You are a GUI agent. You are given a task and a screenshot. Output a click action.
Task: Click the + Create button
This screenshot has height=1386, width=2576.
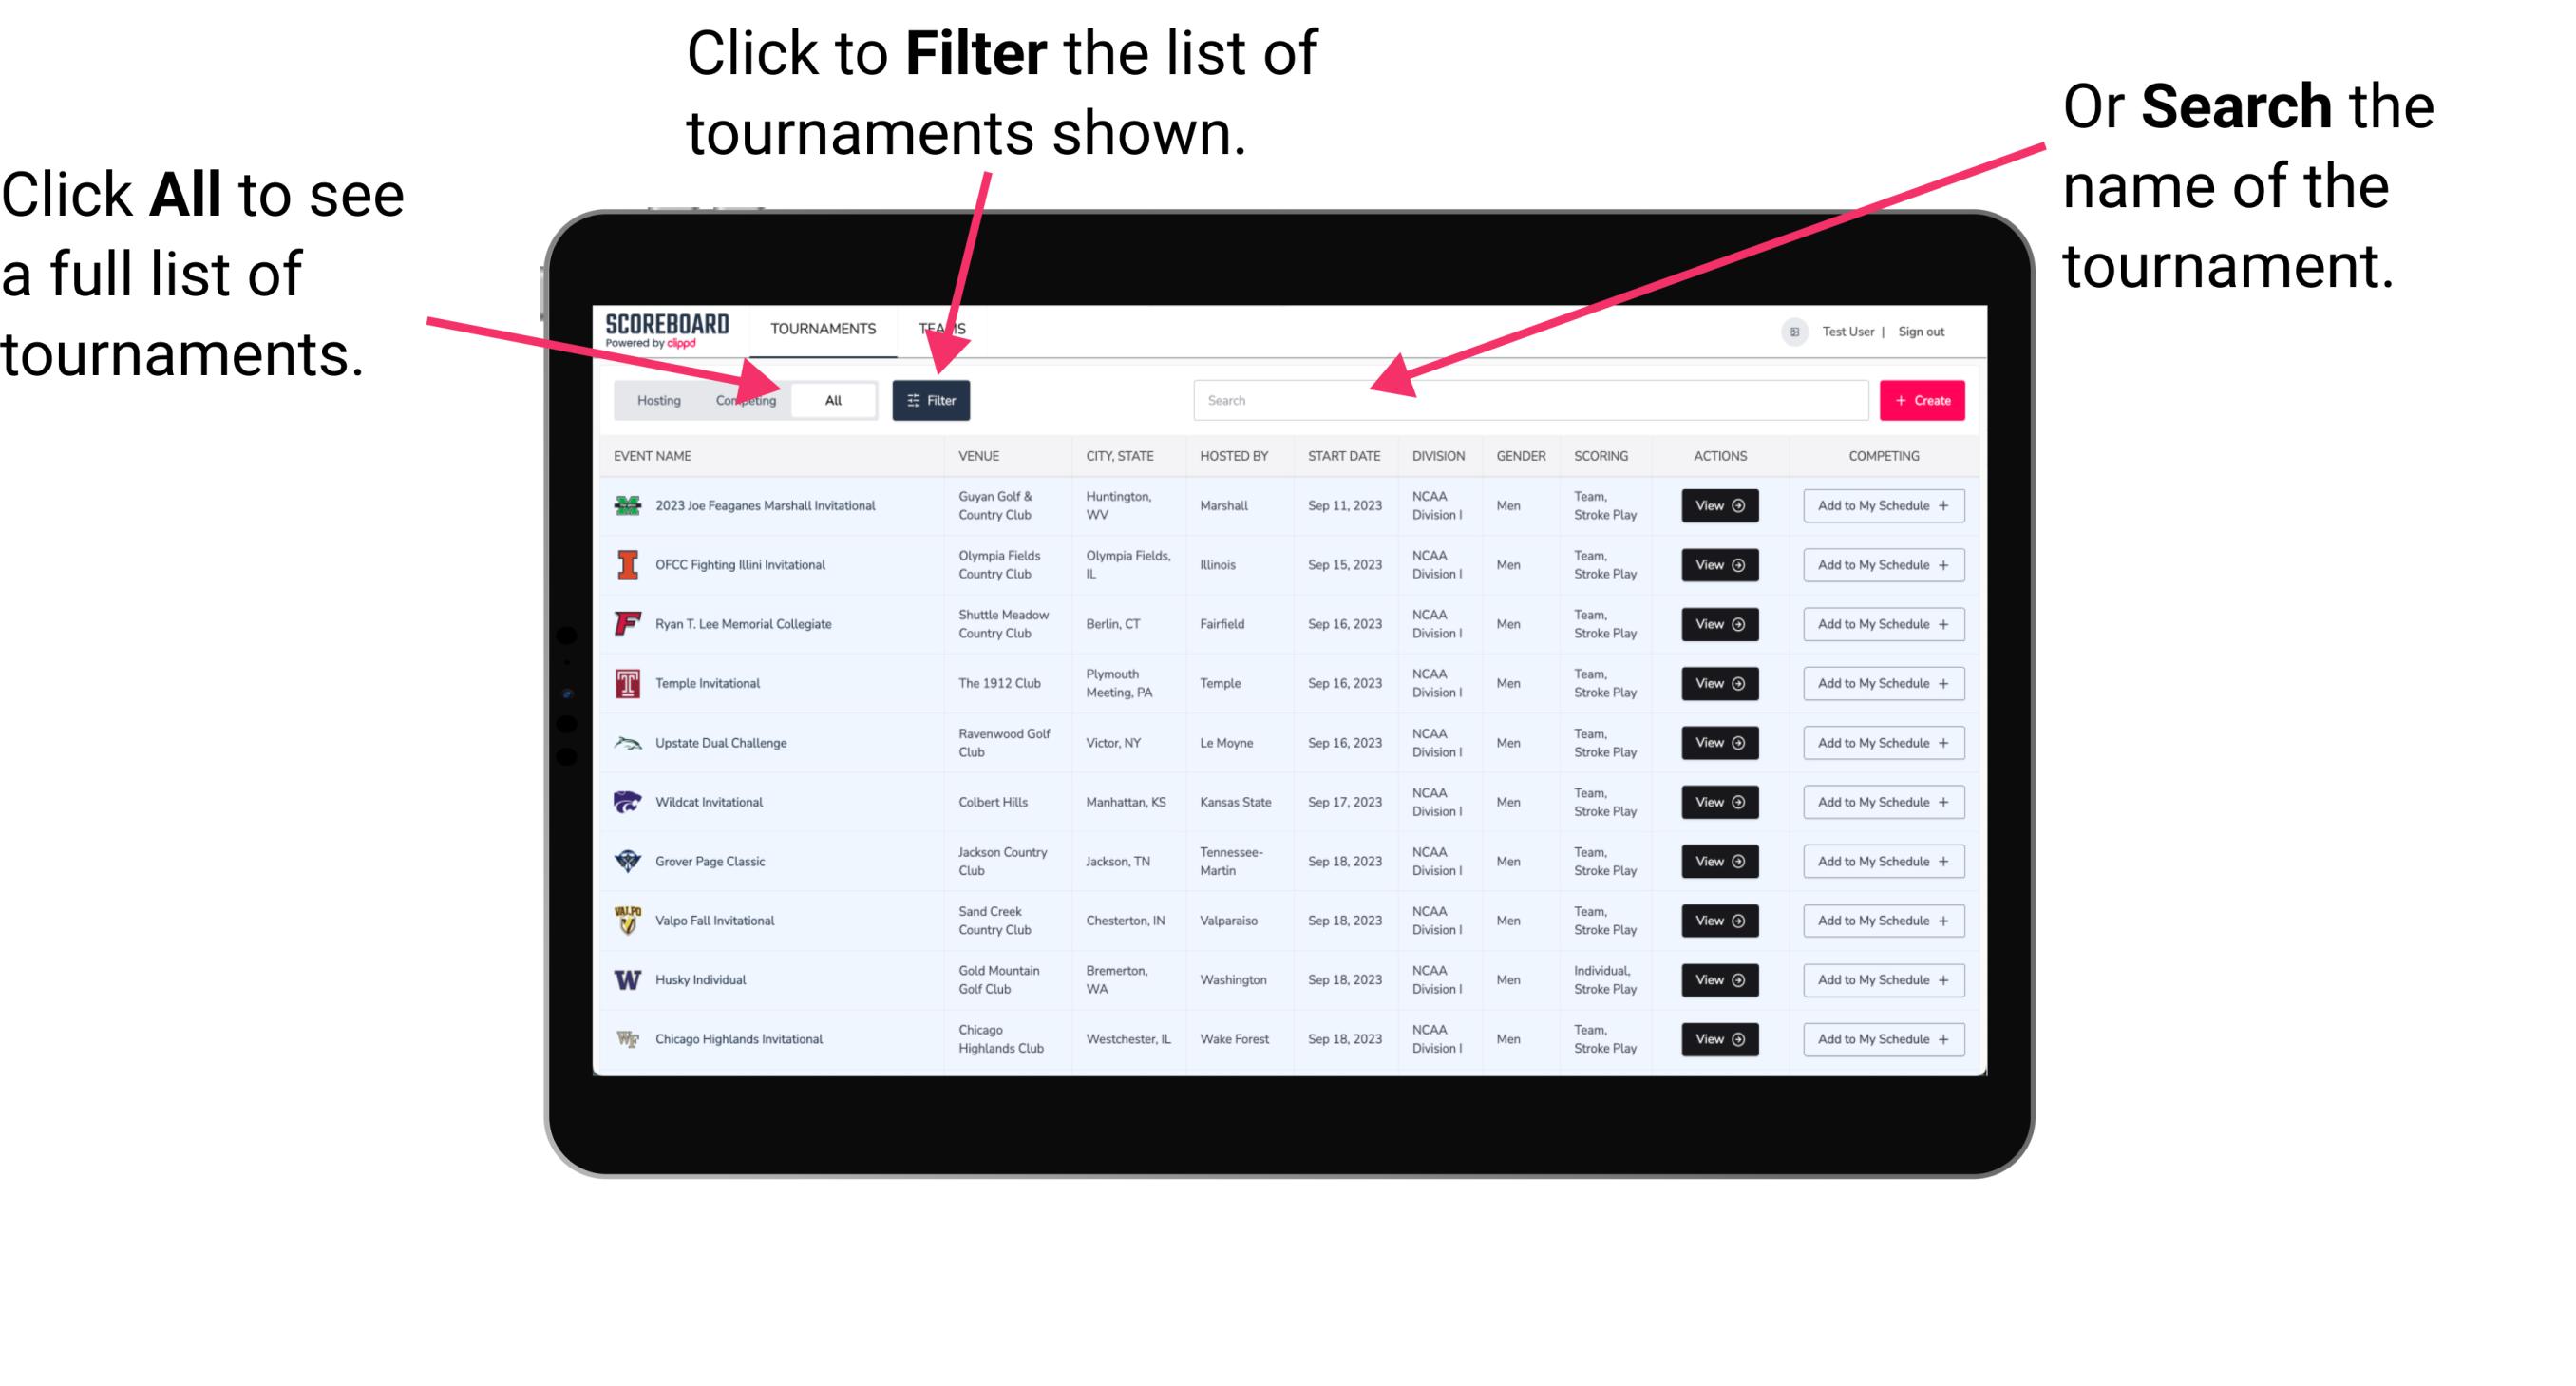tap(1923, 401)
